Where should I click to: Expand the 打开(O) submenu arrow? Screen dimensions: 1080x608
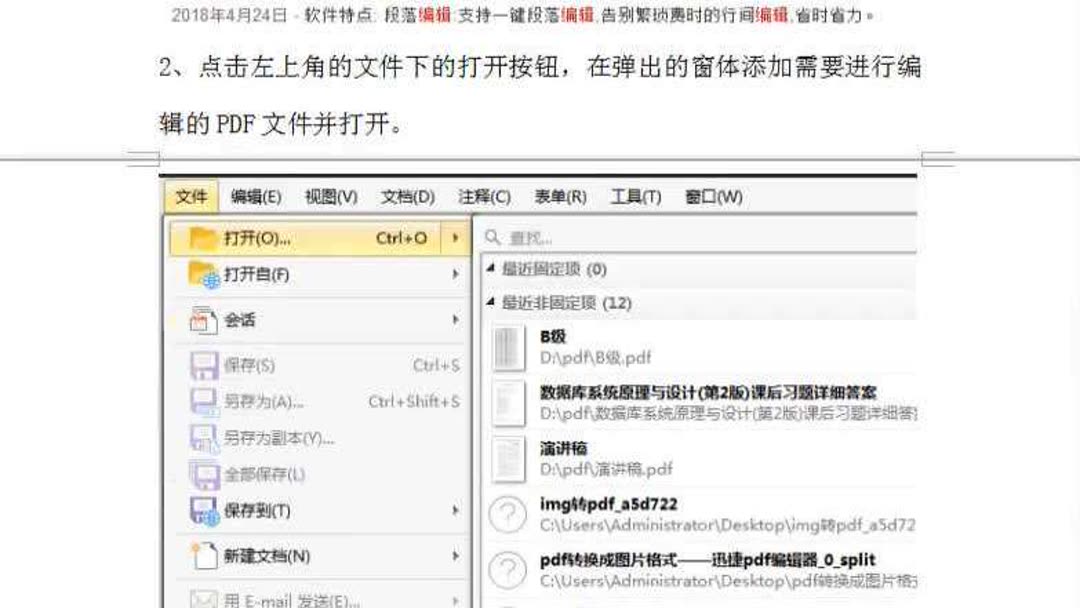[x=456, y=239]
